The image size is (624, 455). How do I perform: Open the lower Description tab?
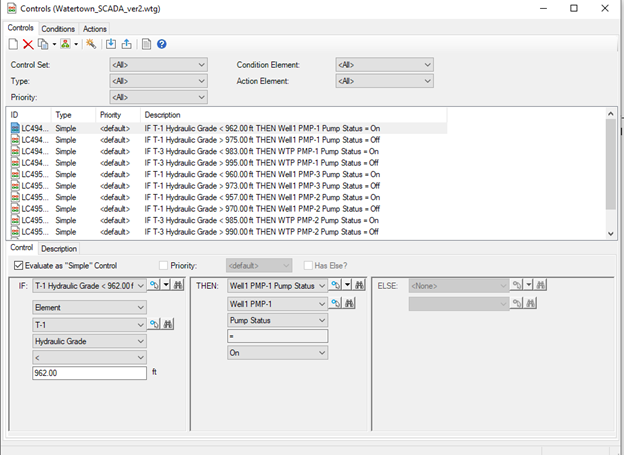(x=59, y=249)
